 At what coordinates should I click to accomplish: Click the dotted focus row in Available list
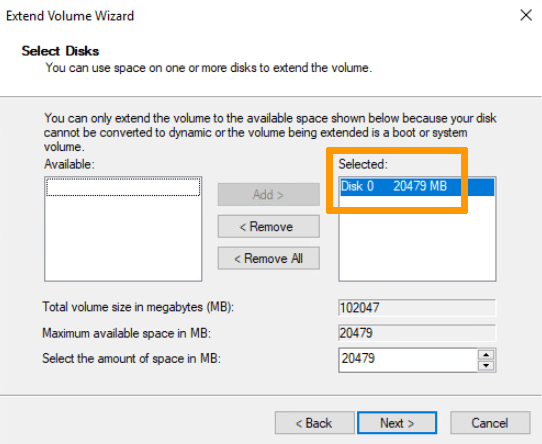[x=123, y=187]
